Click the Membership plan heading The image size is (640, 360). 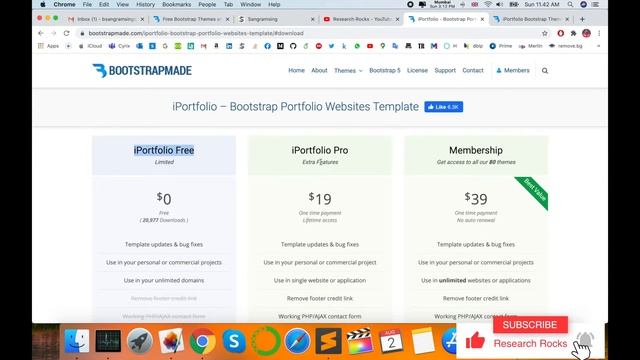(x=476, y=150)
